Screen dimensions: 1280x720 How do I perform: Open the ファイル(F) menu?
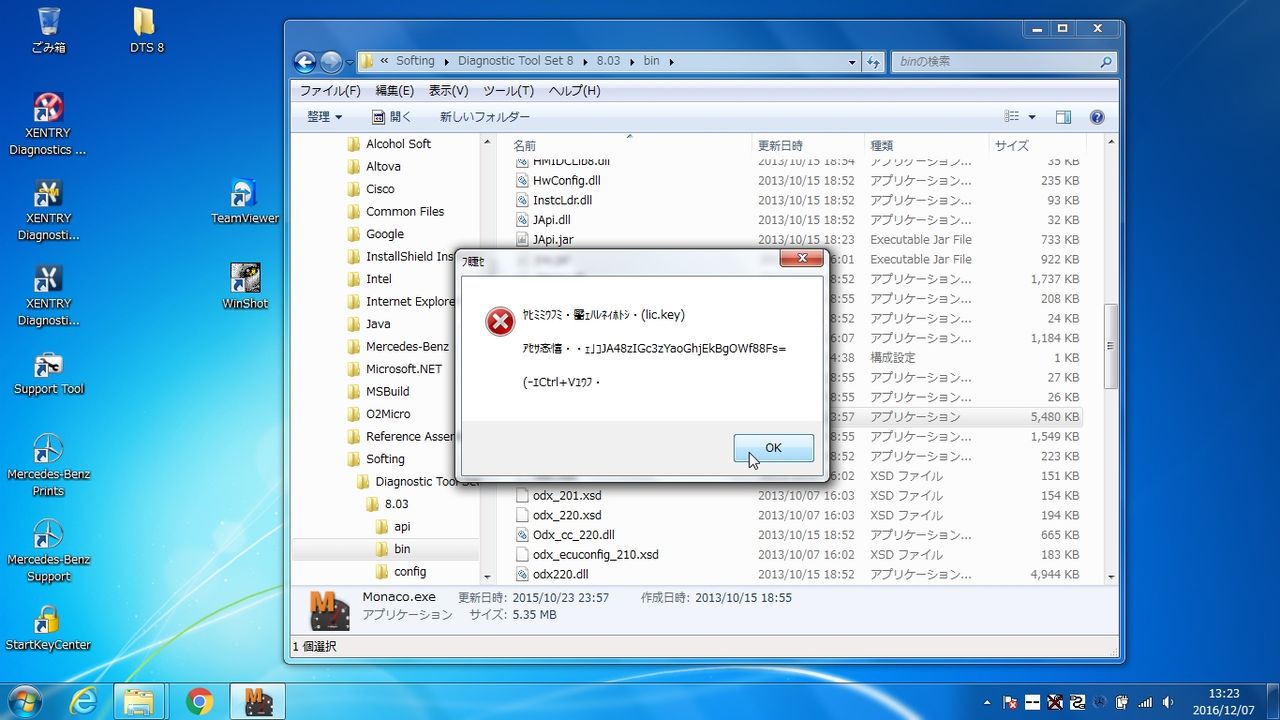click(330, 91)
